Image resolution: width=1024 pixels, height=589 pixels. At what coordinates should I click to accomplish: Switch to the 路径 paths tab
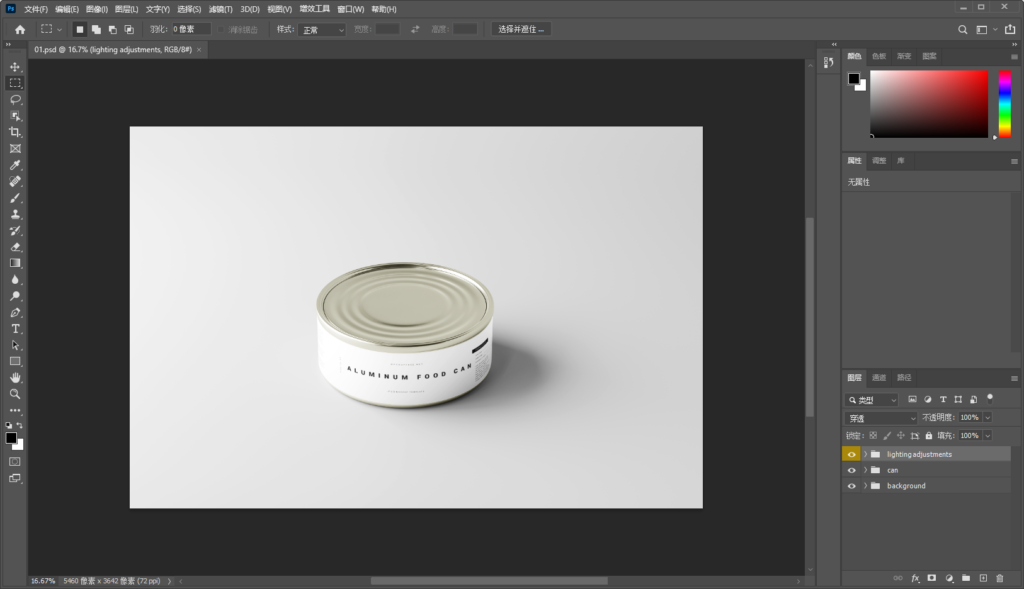pyautogui.click(x=904, y=377)
